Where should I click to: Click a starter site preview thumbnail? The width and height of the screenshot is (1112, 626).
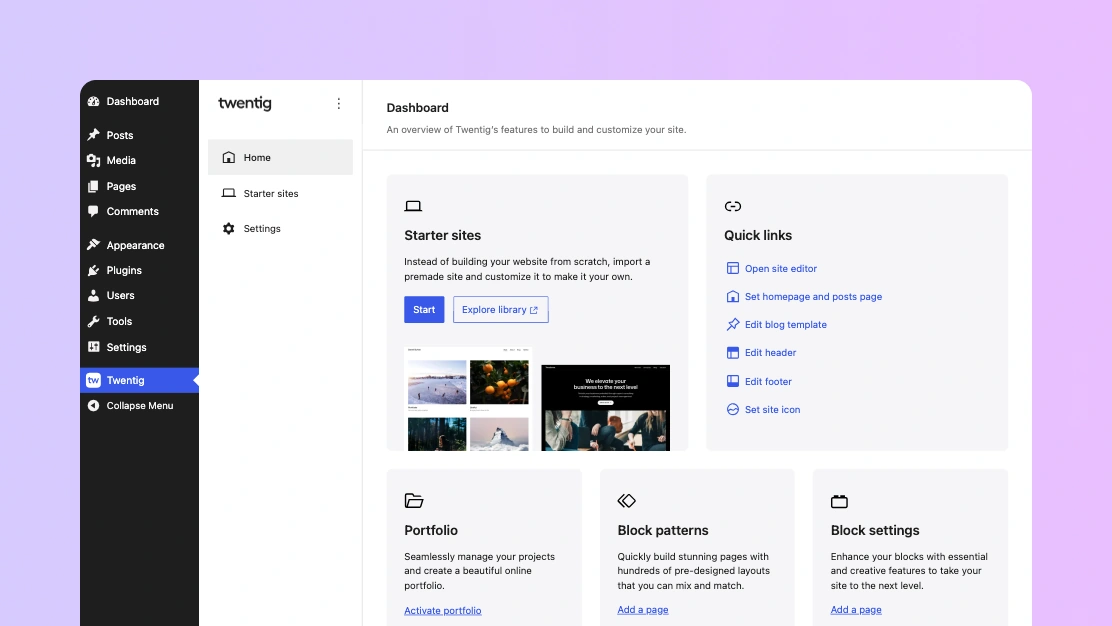click(467, 398)
